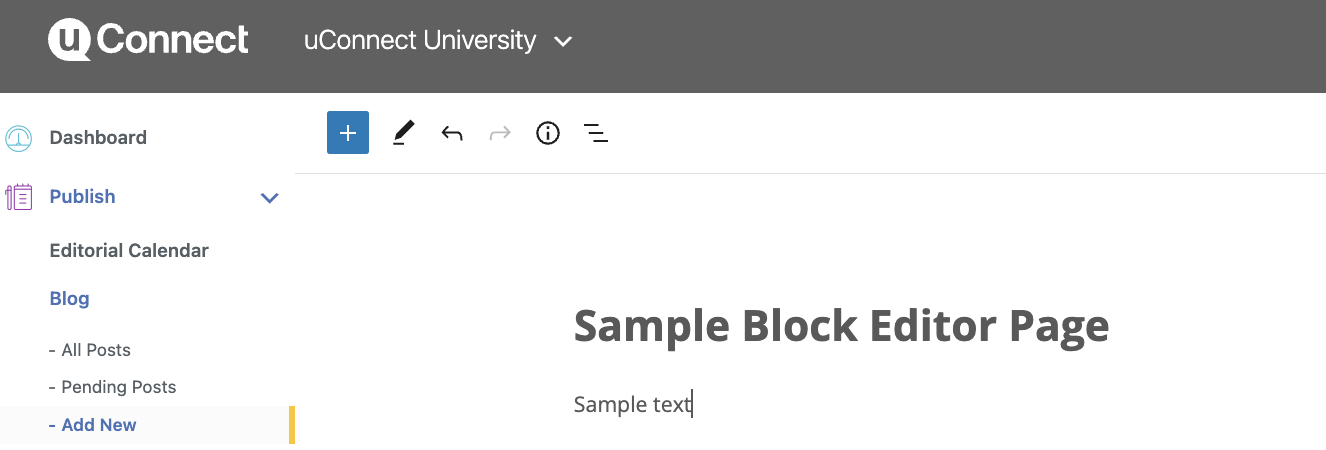
Task: Click the uConnect logo
Action: coord(148,40)
